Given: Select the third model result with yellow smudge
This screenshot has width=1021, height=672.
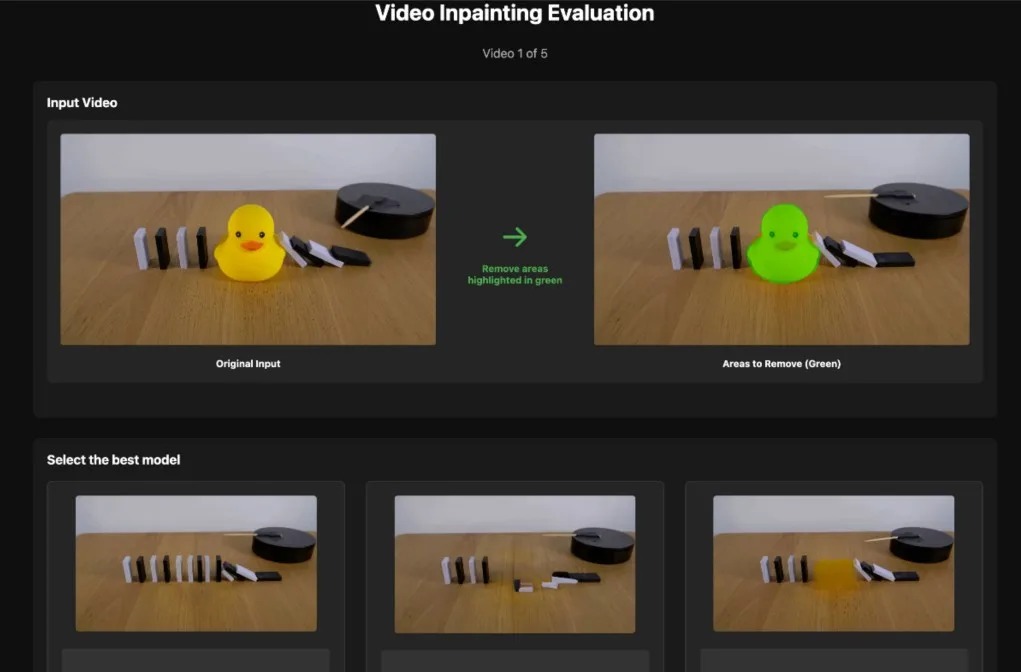Looking at the screenshot, I should point(833,563).
